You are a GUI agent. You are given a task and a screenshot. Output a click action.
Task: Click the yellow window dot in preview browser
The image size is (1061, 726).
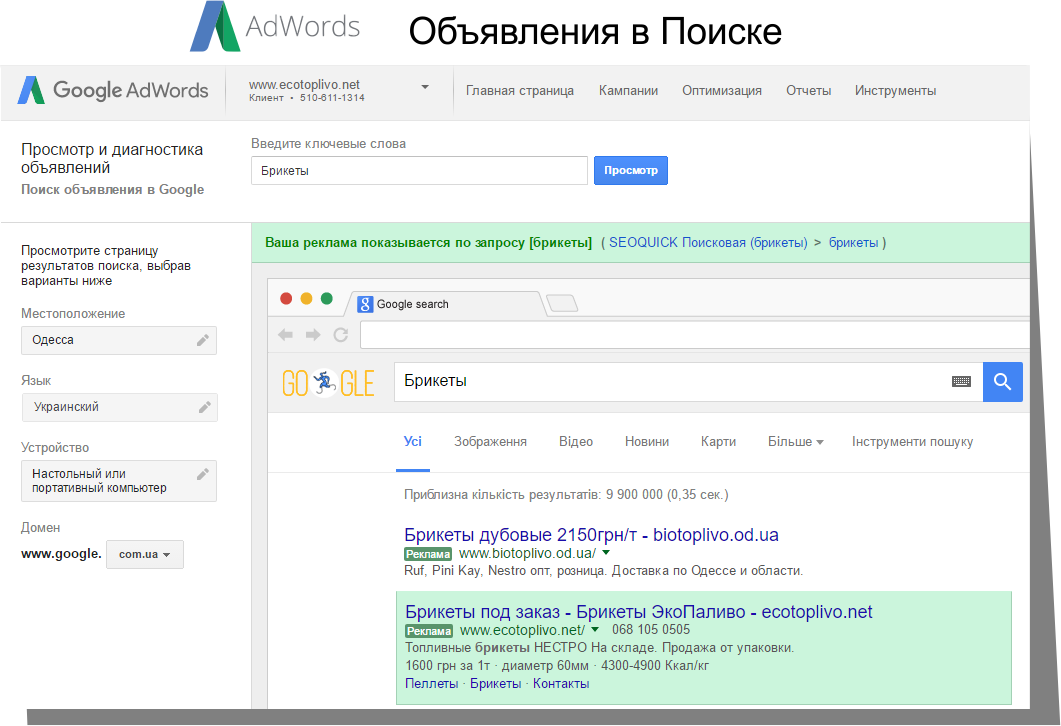pos(307,298)
